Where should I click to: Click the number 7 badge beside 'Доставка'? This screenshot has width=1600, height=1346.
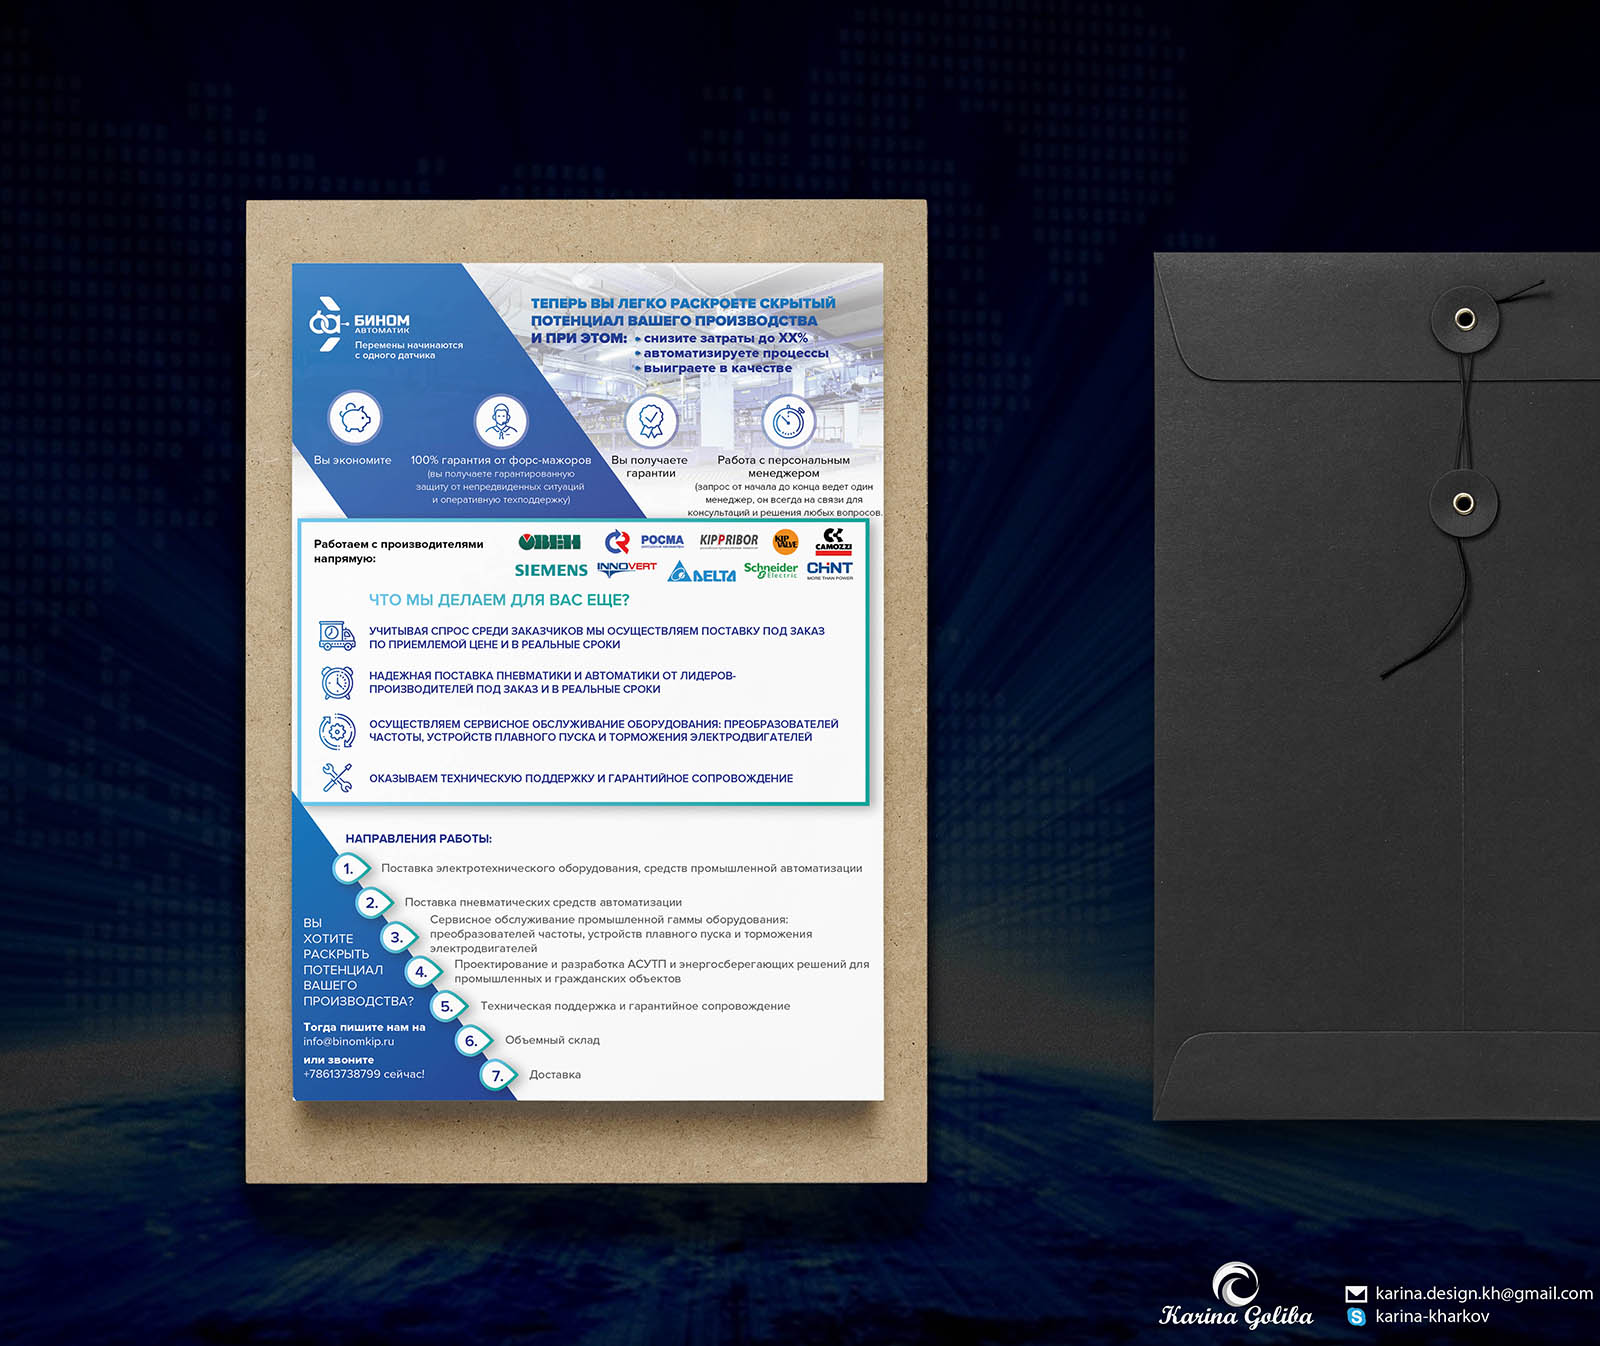[498, 1075]
